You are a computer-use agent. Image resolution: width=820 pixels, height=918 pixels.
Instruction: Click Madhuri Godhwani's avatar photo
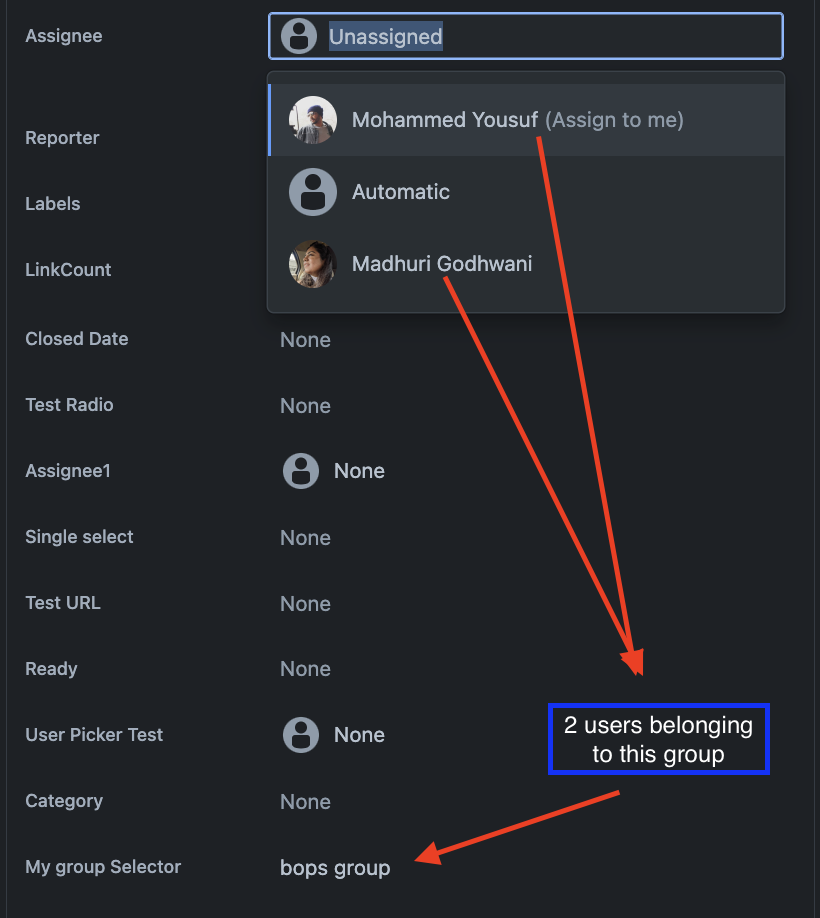tap(313, 264)
